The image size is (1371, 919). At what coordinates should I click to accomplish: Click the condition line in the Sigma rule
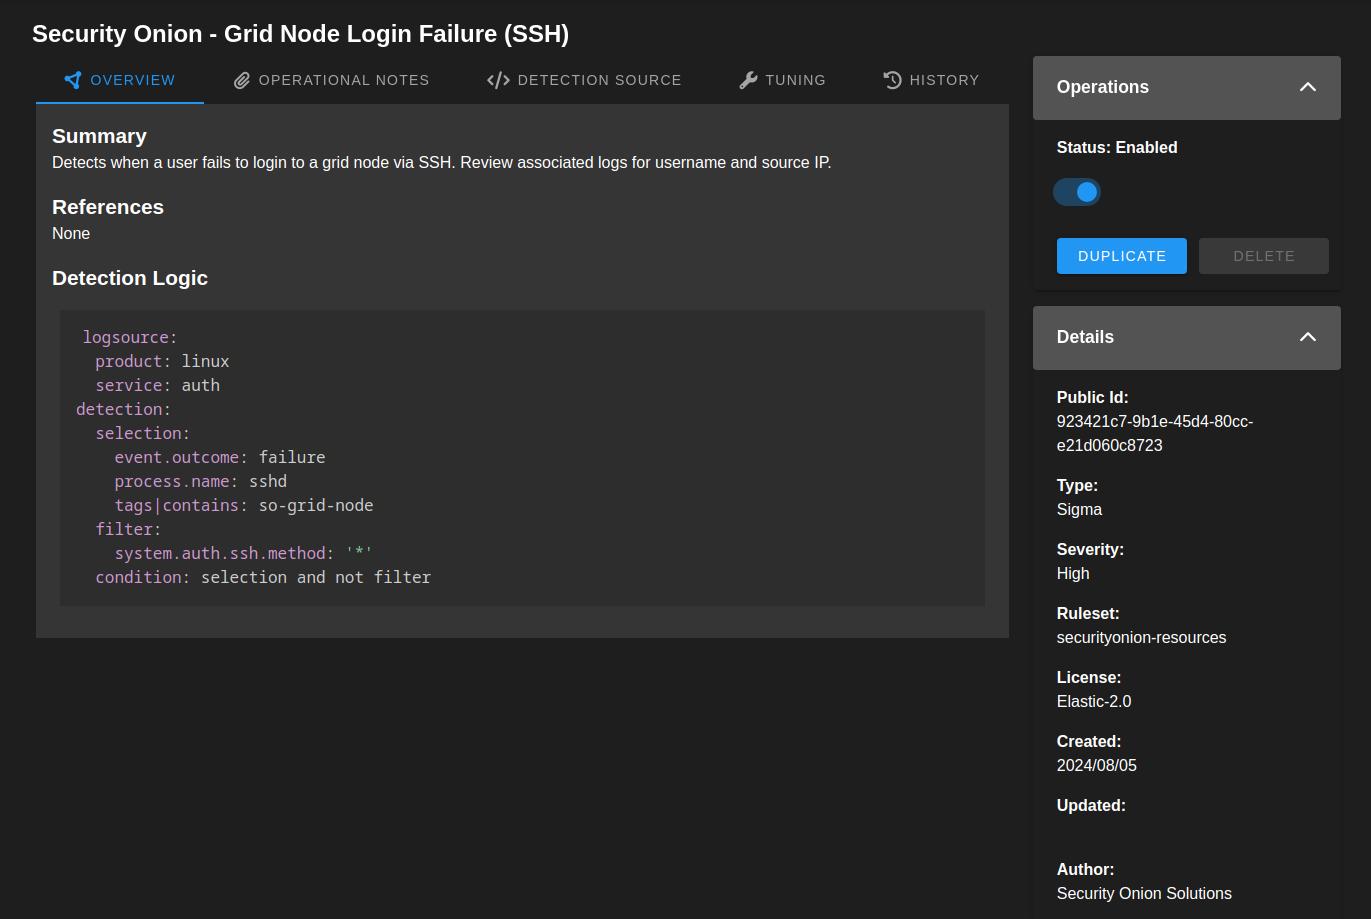coord(263,577)
